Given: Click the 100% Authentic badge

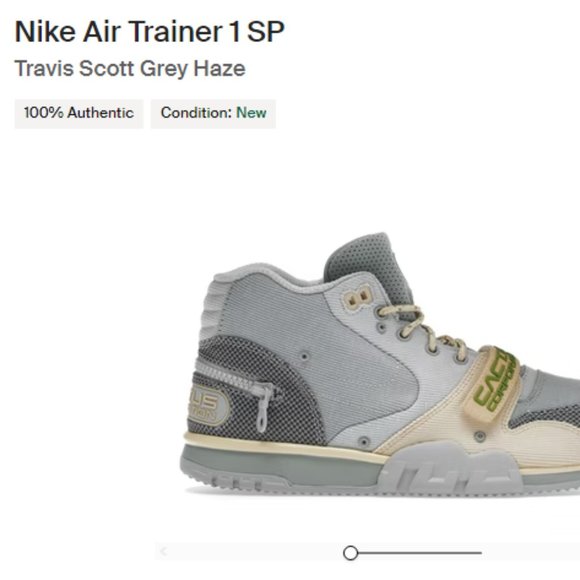Looking at the screenshot, I should point(79,114).
